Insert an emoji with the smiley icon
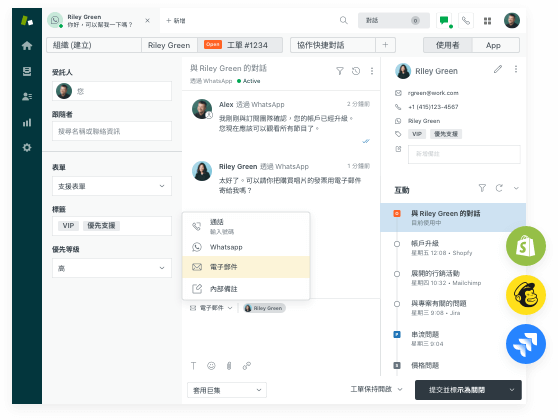The image size is (558, 420). [211, 366]
